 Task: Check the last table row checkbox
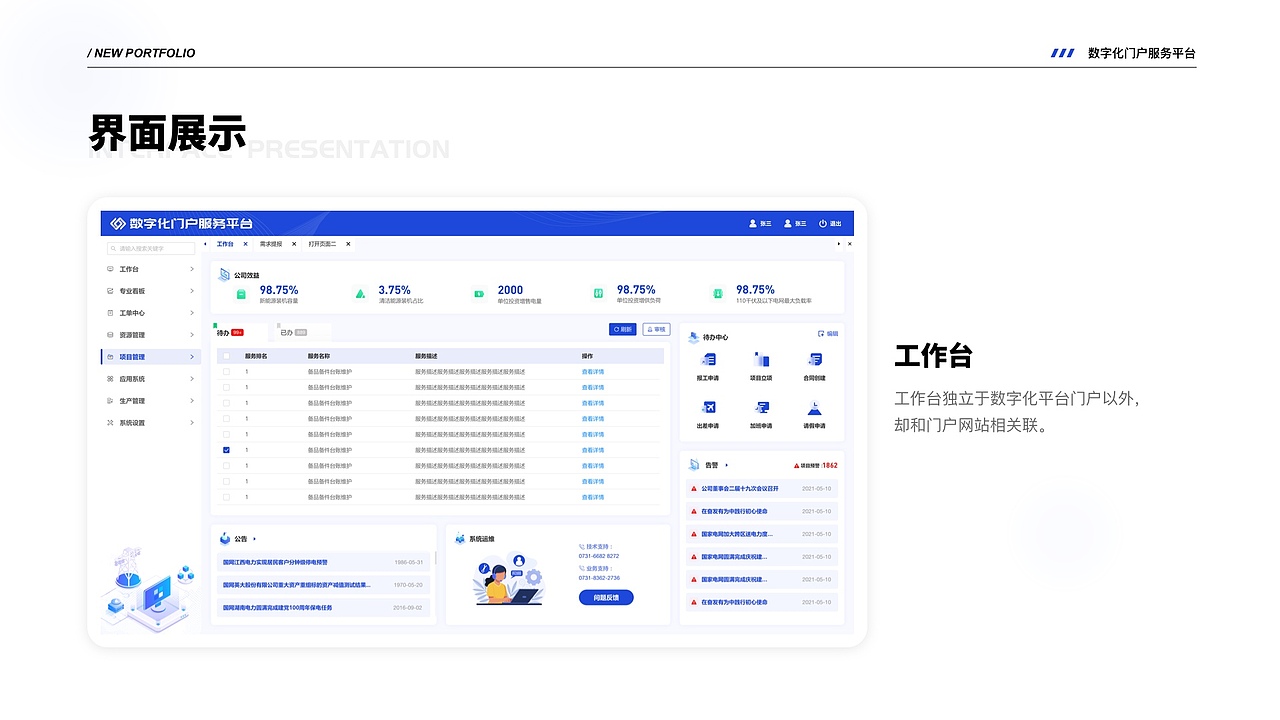click(x=226, y=497)
